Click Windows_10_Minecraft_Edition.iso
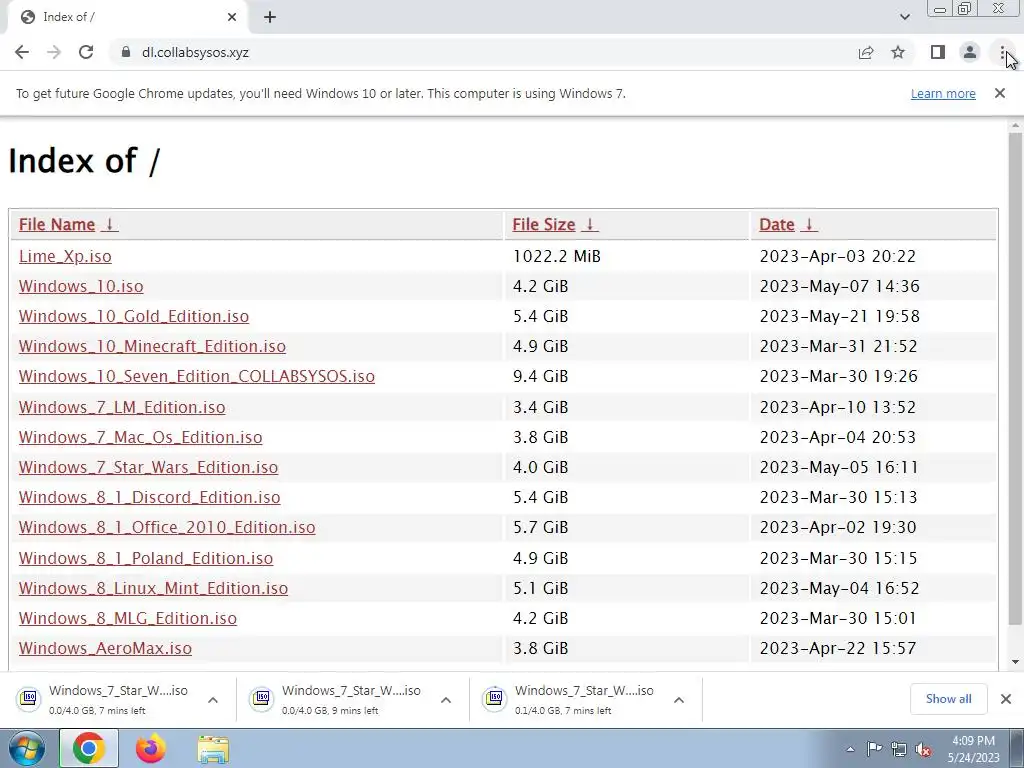Image resolution: width=1024 pixels, height=768 pixels. 152,346
